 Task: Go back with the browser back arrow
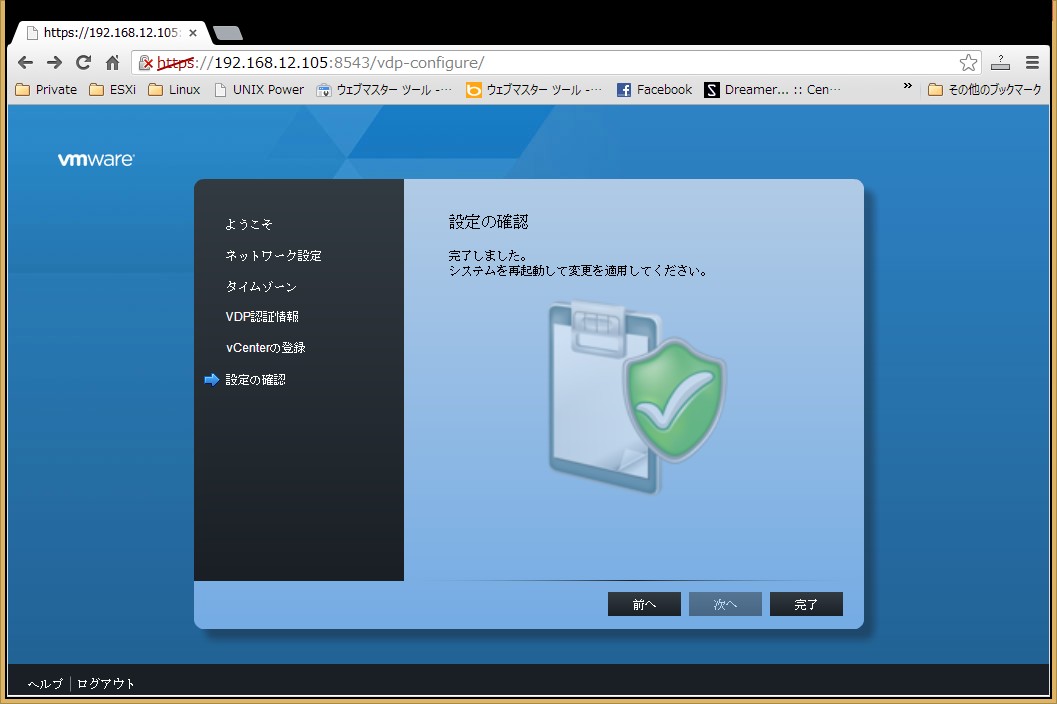(25, 63)
